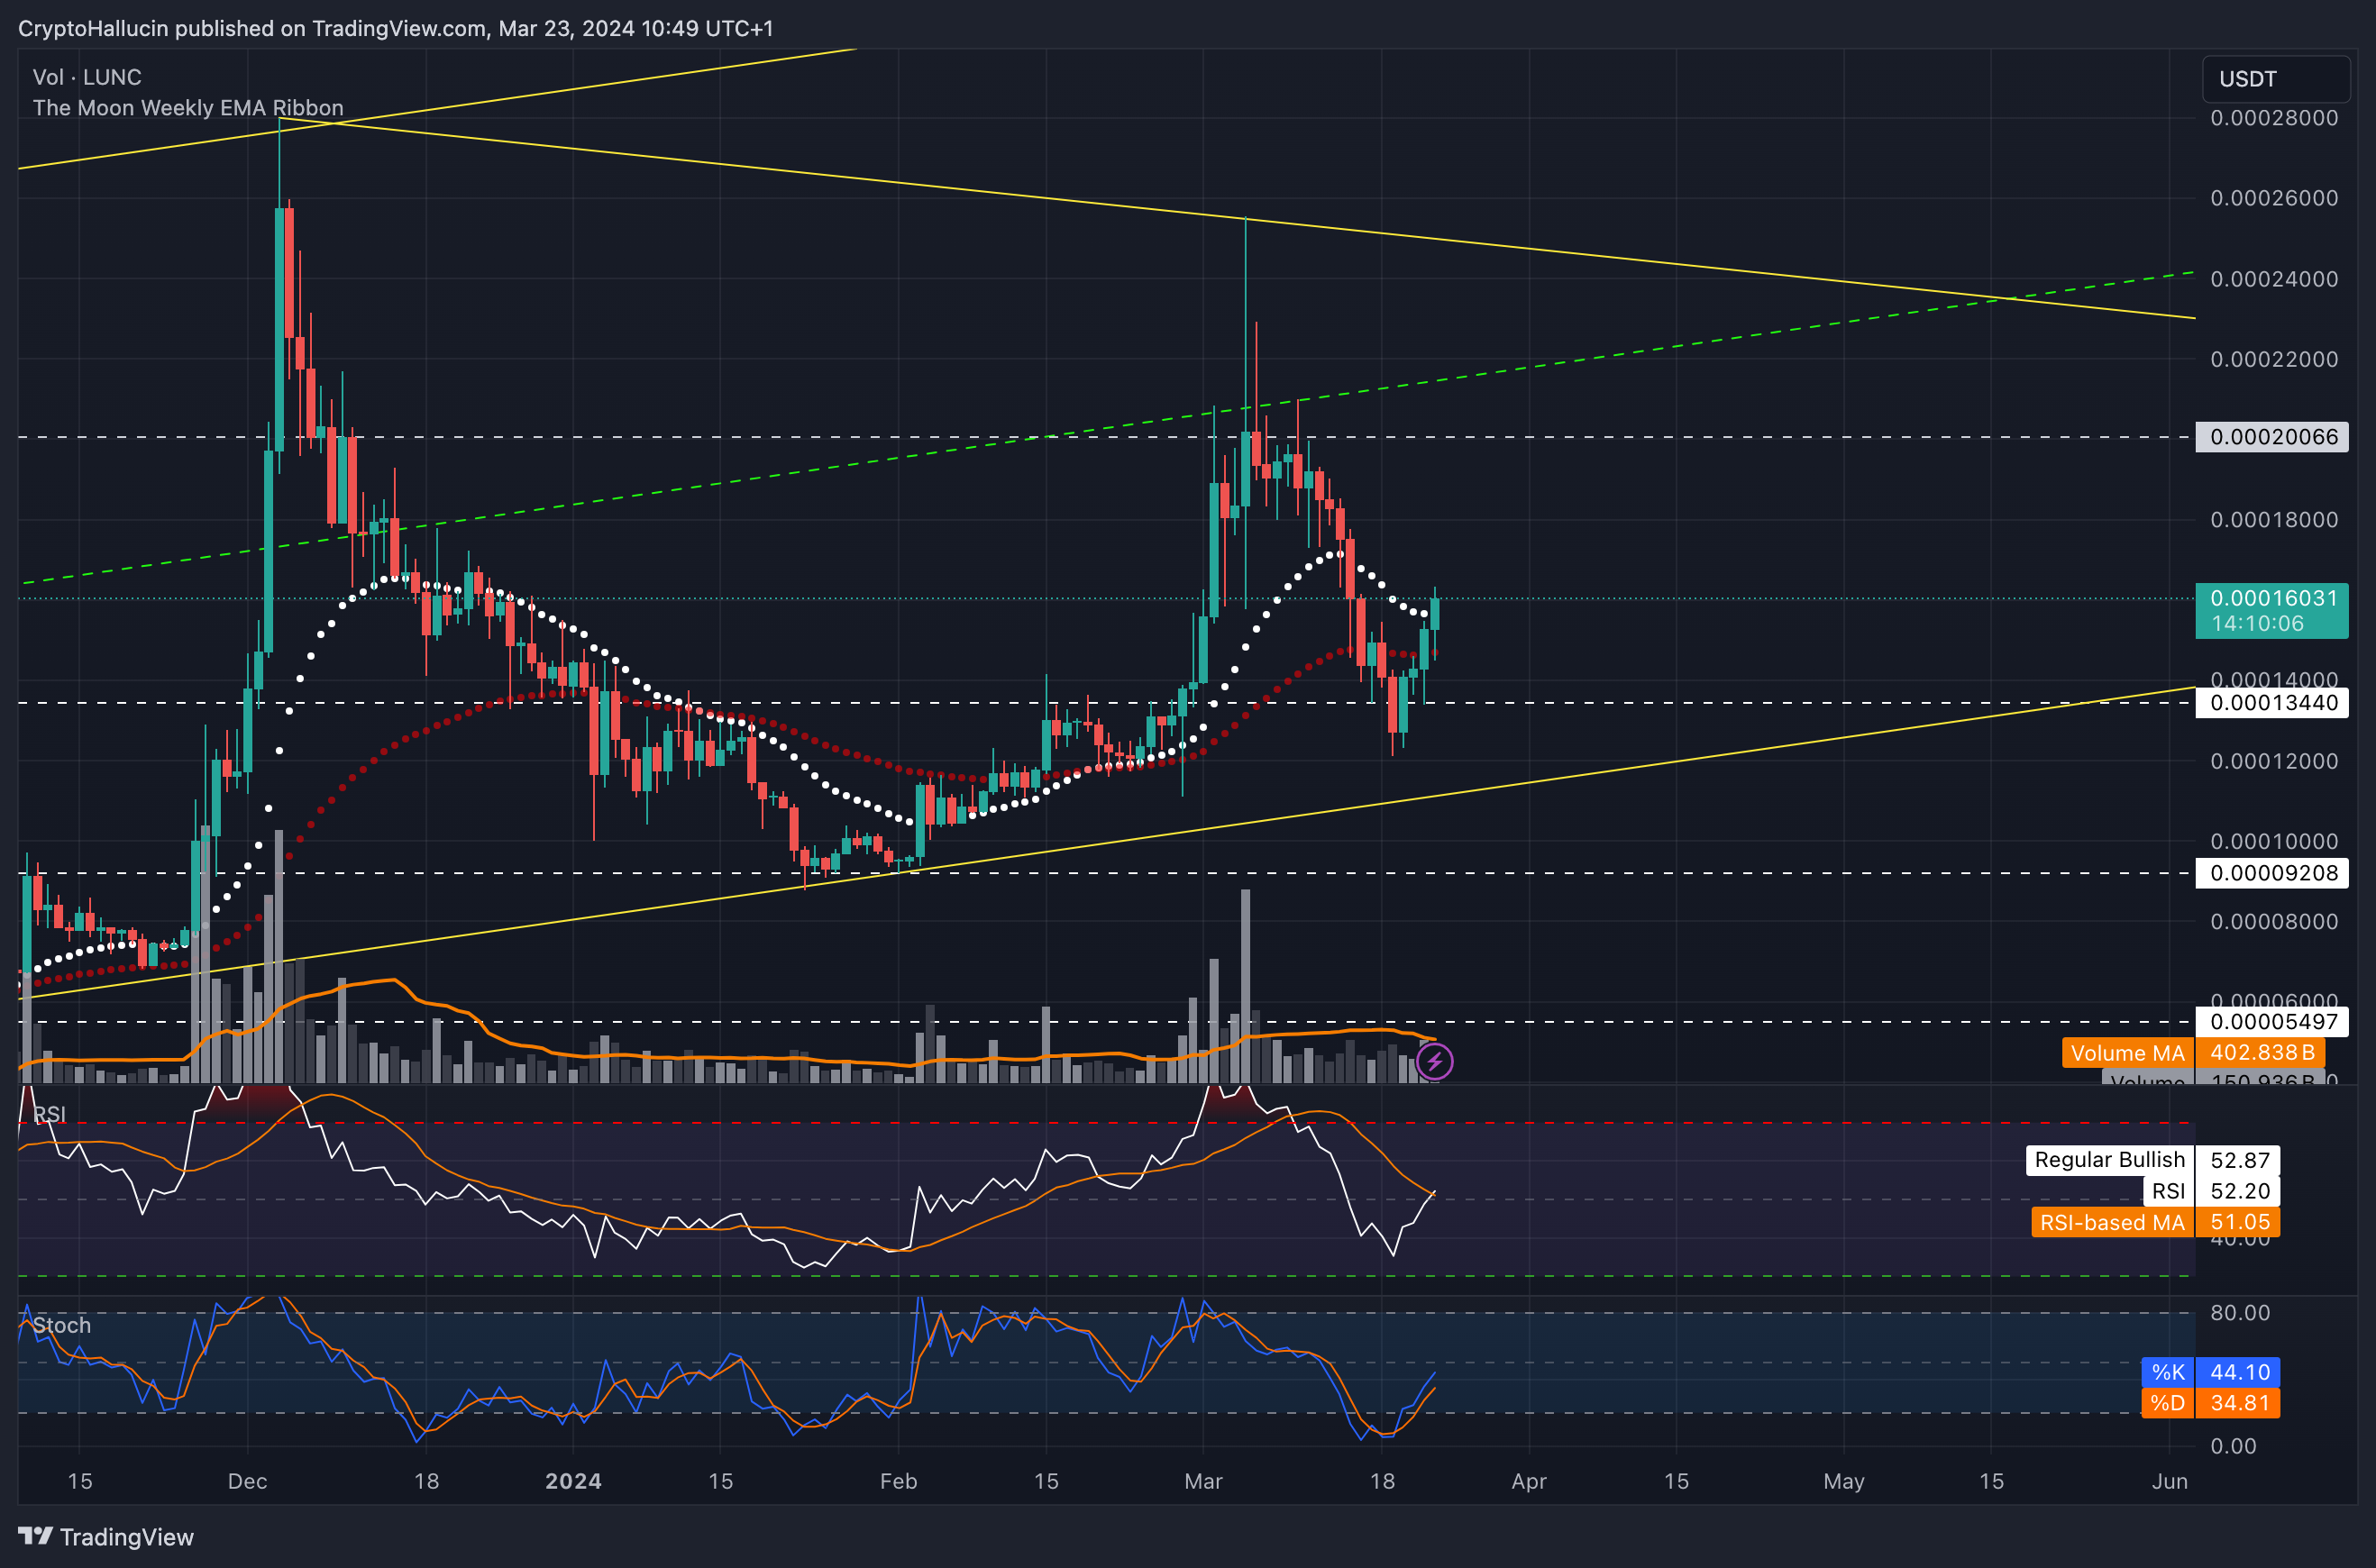
Task: Click the RSI value 52.20
Action: coord(2240,1191)
